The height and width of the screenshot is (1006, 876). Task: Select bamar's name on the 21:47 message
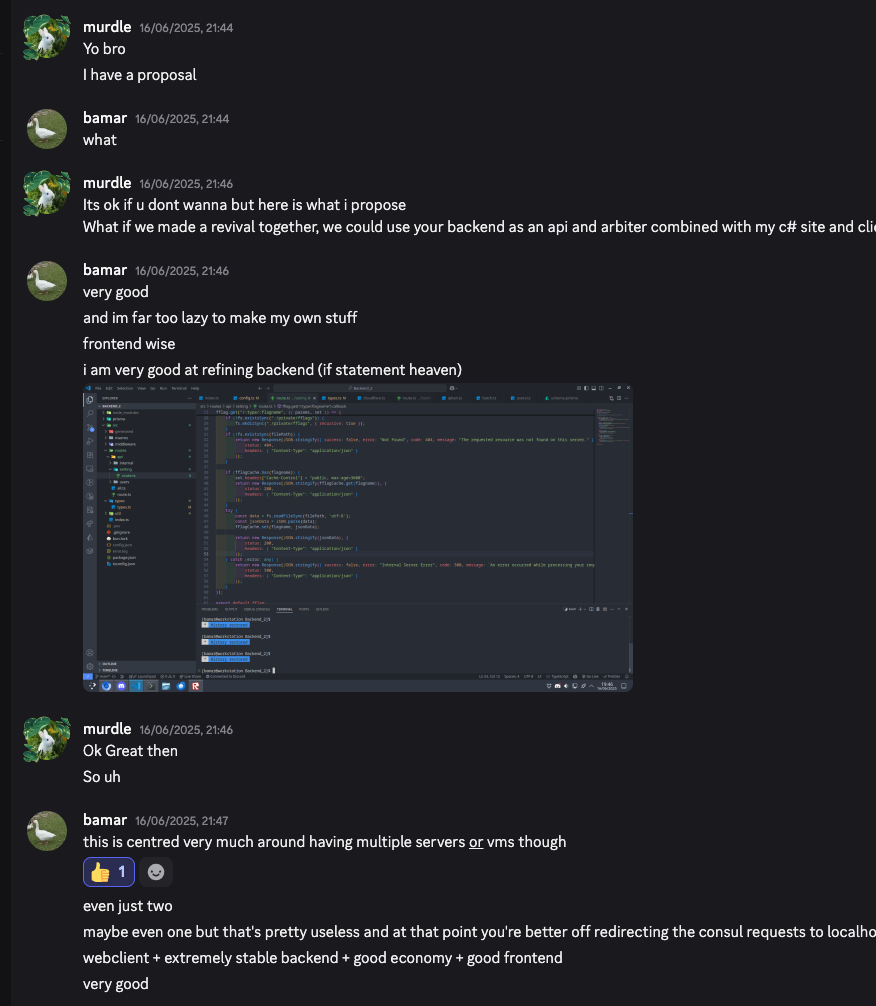(x=105, y=820)
